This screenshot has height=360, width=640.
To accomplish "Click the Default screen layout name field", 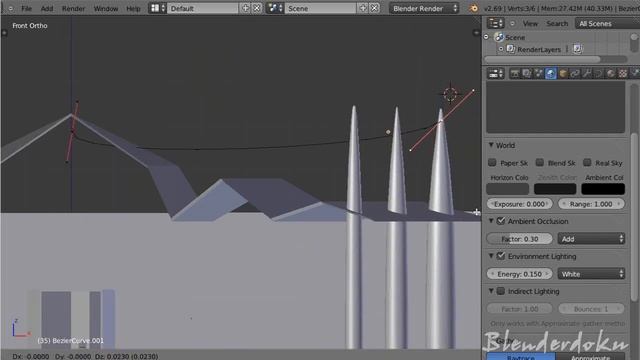I will 202,8.
